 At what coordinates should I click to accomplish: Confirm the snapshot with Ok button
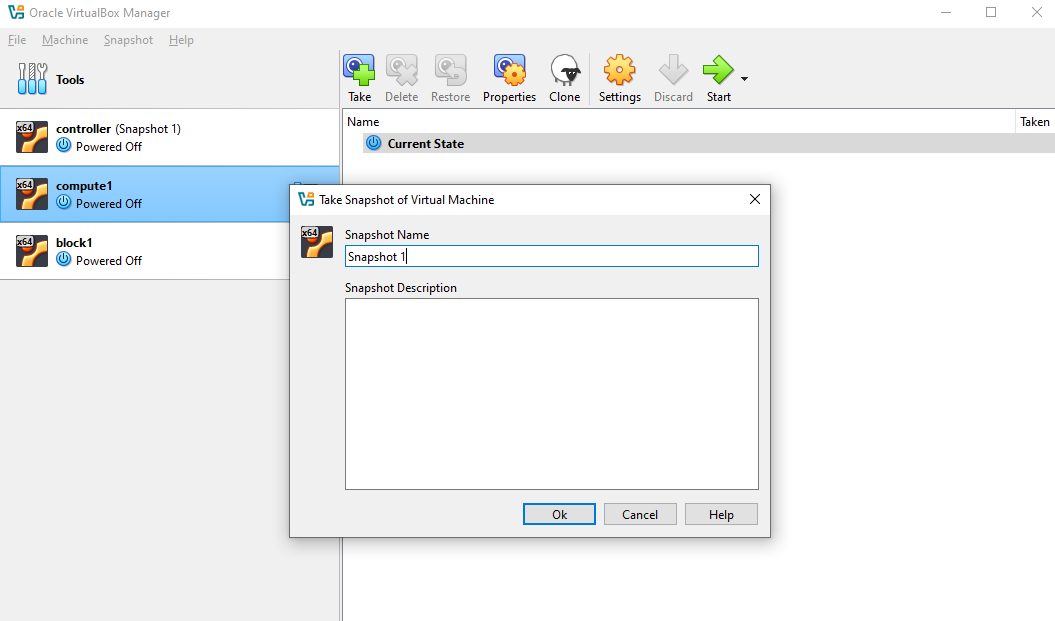point(559,514)
